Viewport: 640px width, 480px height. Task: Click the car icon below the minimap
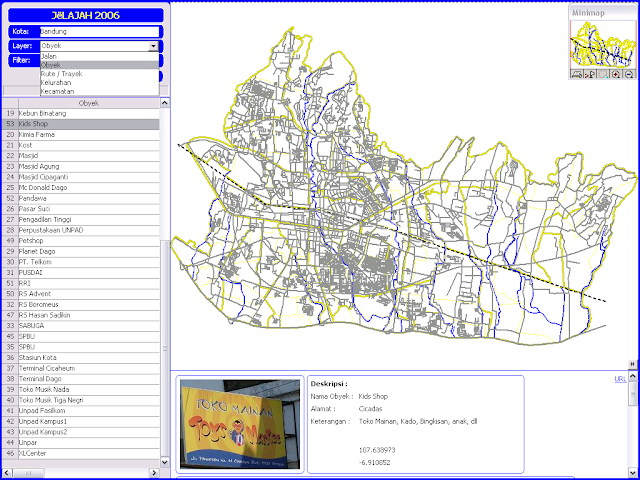577,74
